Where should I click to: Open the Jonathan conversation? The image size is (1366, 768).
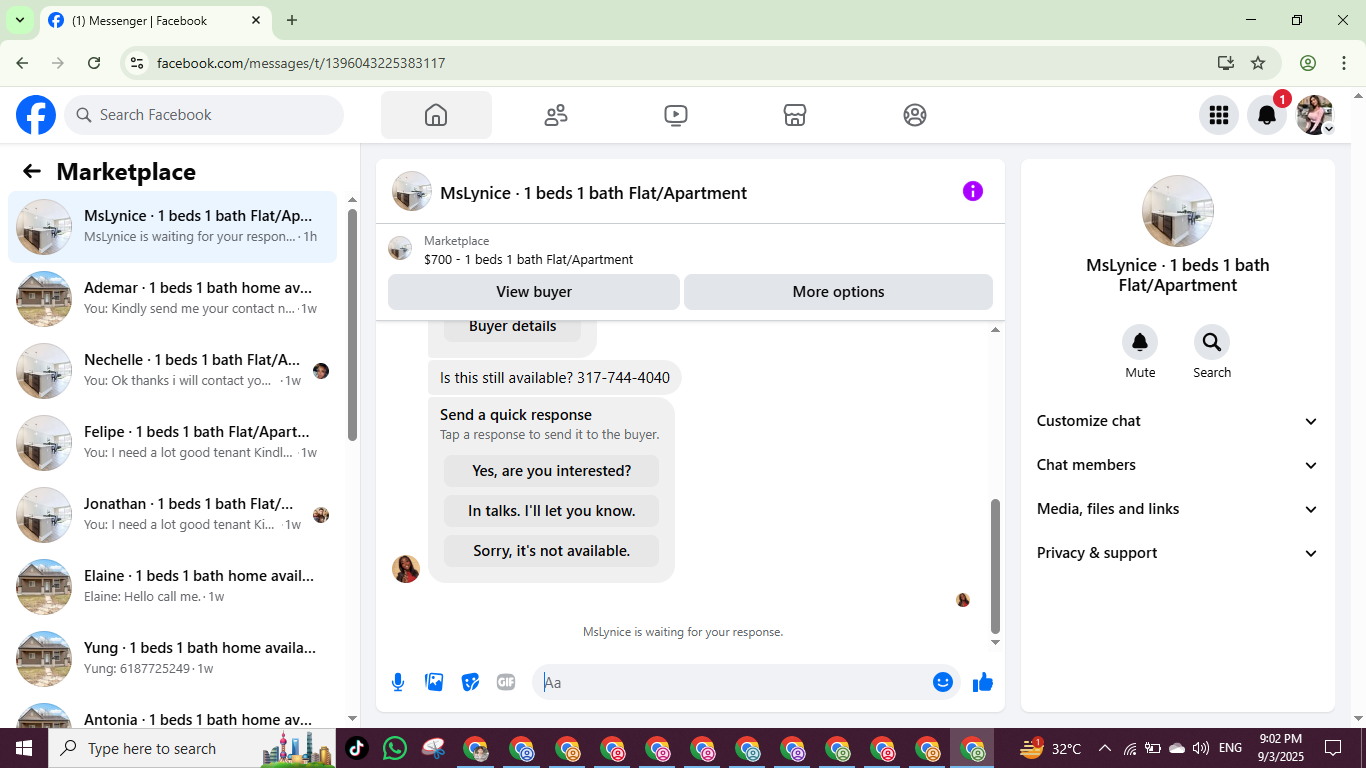[x=173, y=515]
